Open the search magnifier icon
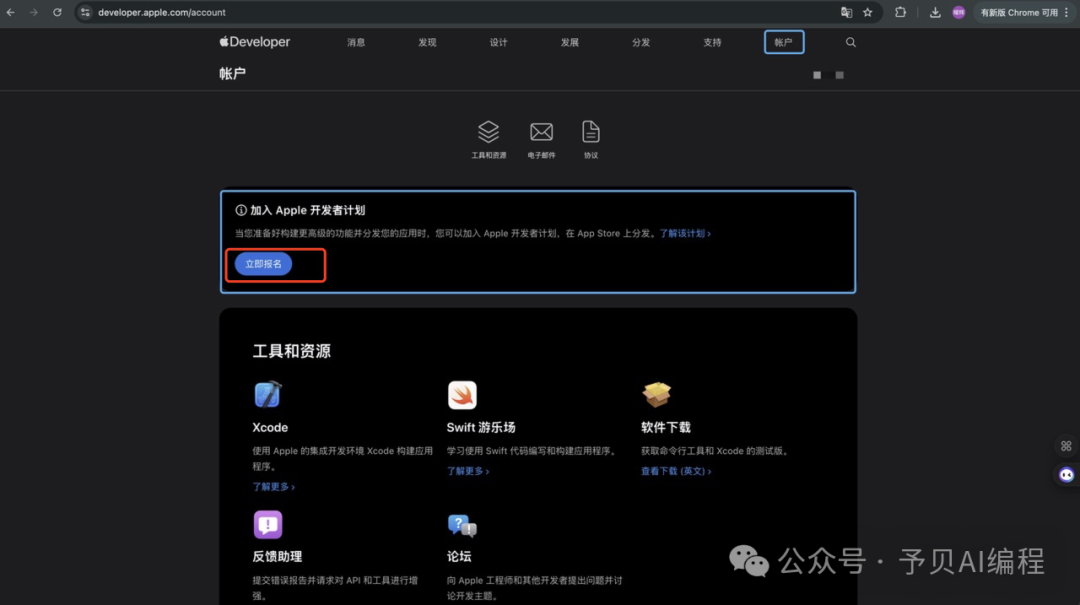The width and height of the screenshot is (1080, 605). coord(851,42)
